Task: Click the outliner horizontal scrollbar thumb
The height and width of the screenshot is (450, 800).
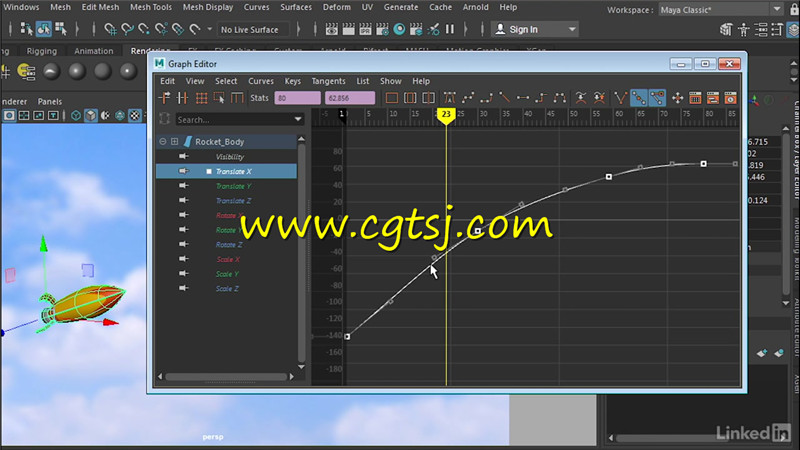Action: tap(226, 377)
